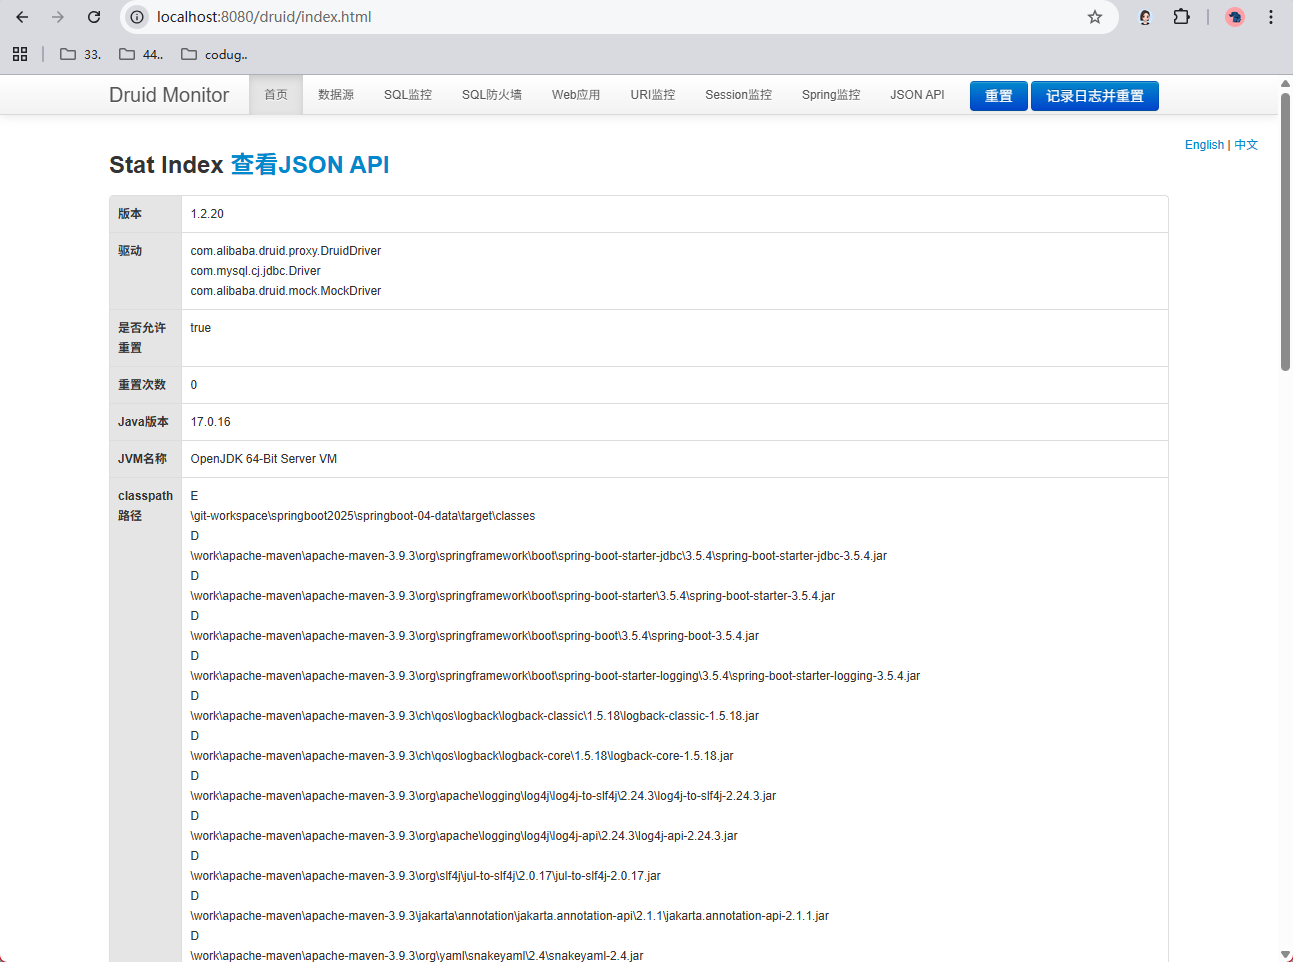1293x962 pixels.
Task: Open the apps grid in bookmarks bar
Action: pyautogui.click(x=20, y=54)
